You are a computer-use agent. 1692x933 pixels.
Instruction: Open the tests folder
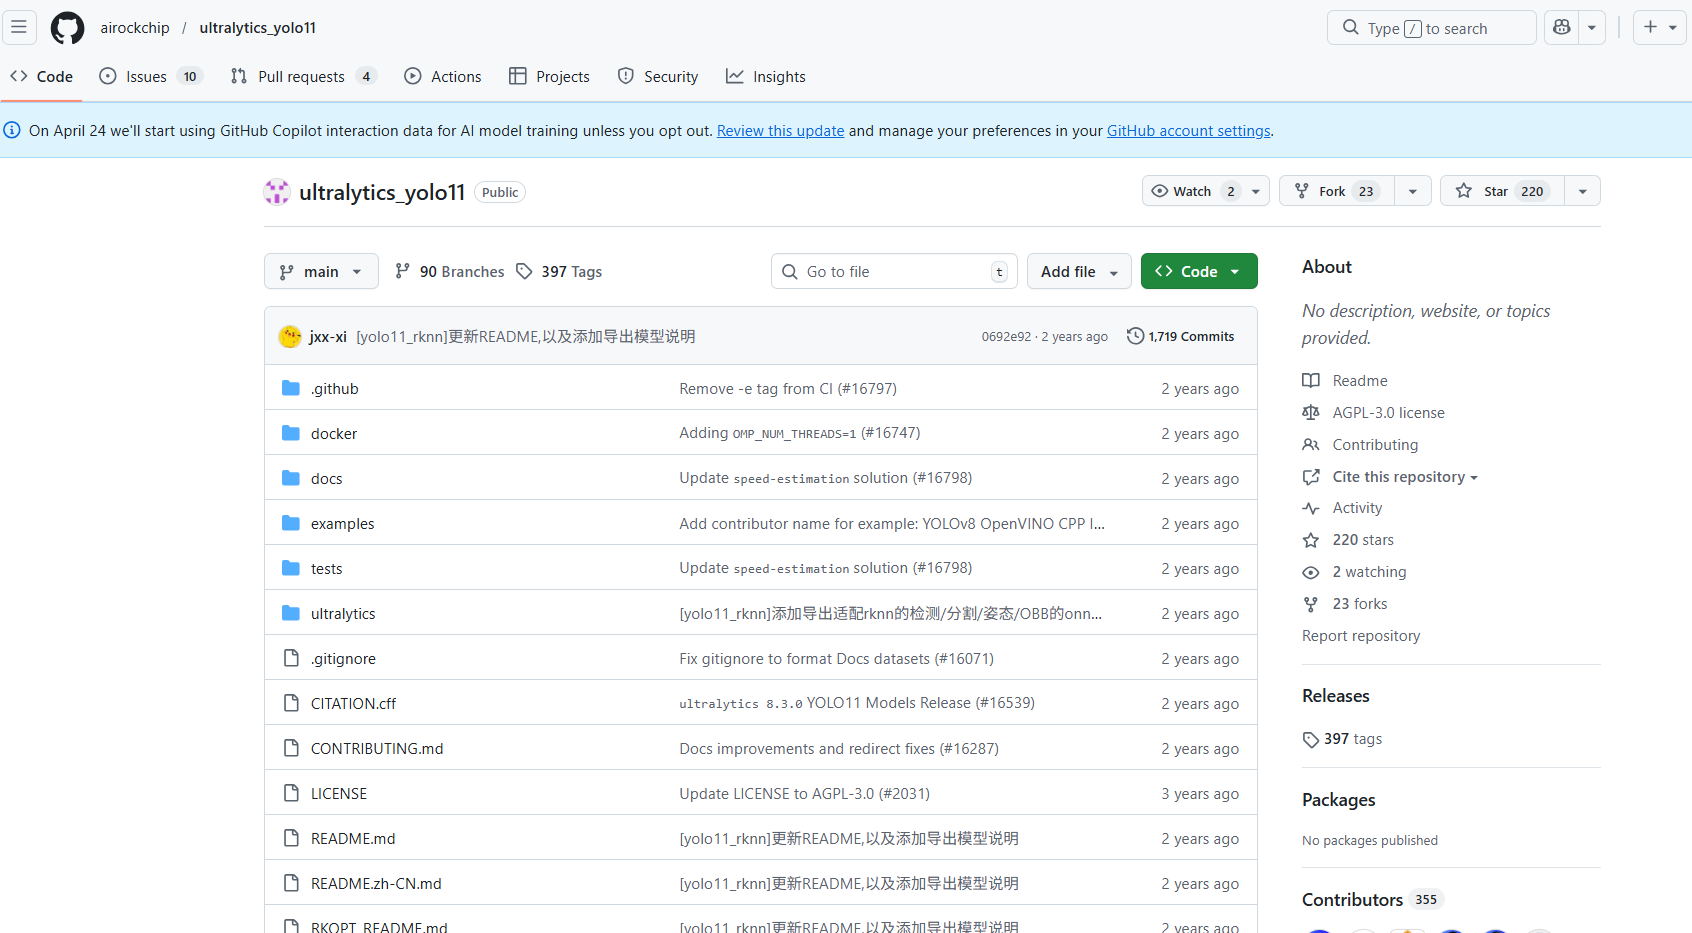(x=327, y=569)
